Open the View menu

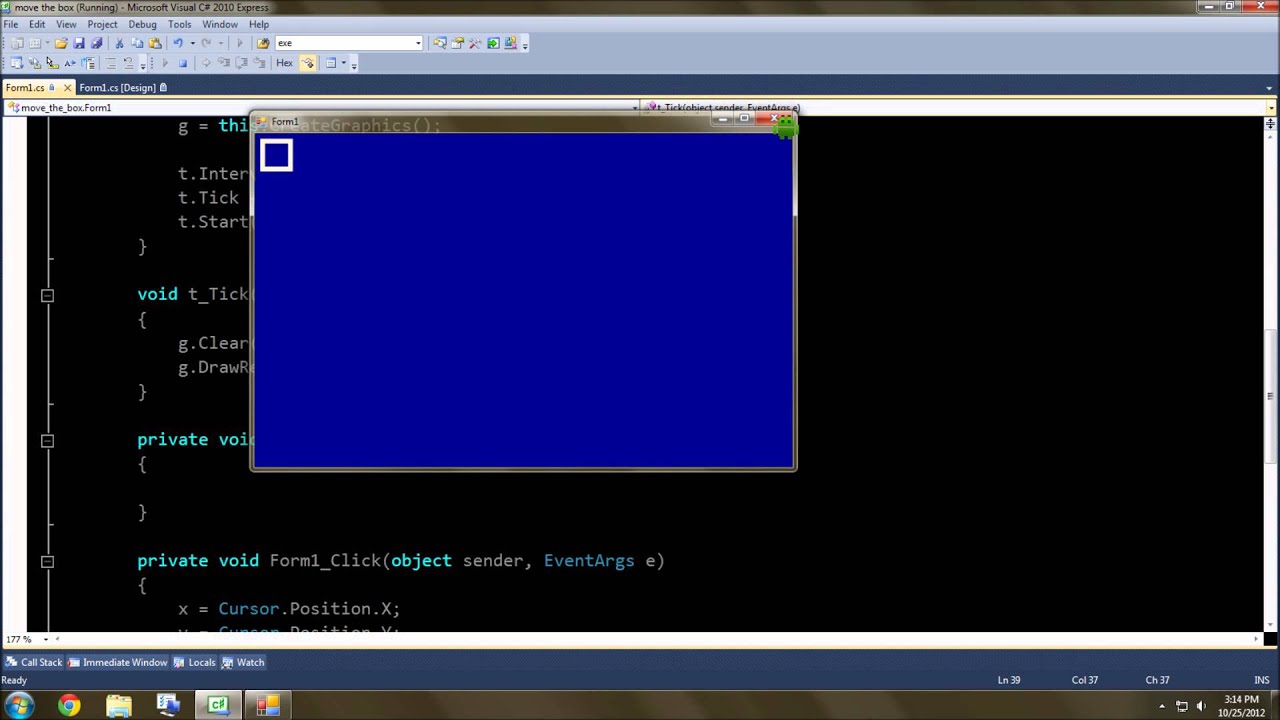click(66, 24)
